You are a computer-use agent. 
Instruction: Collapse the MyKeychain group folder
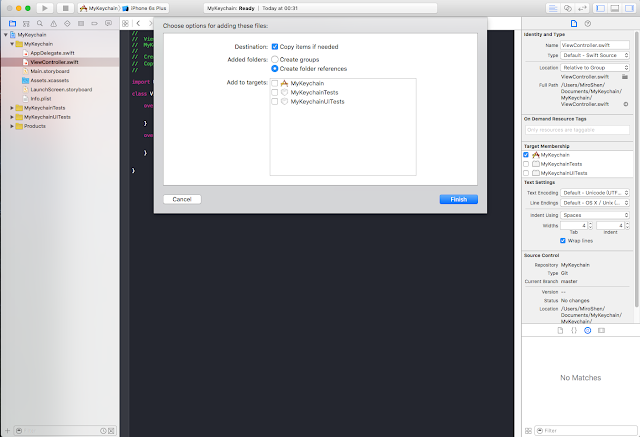(x=12, y=44)
